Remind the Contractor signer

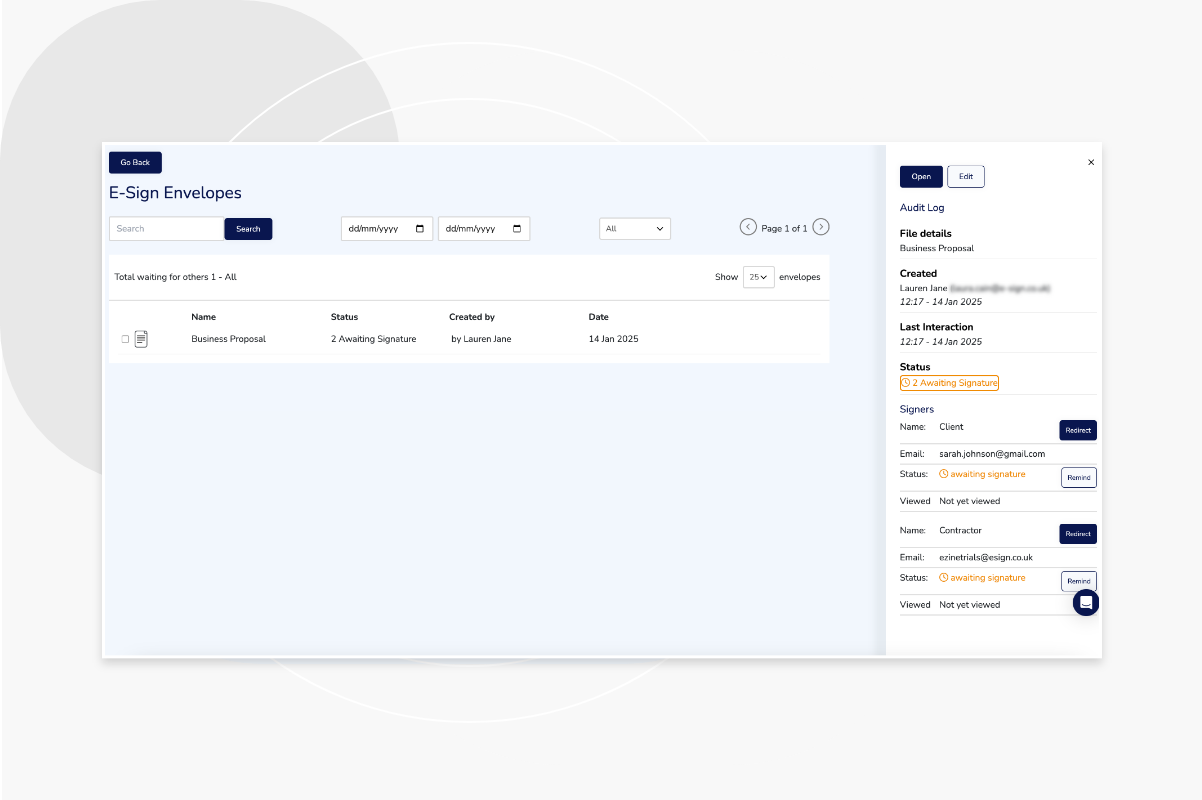point(1079,581)
